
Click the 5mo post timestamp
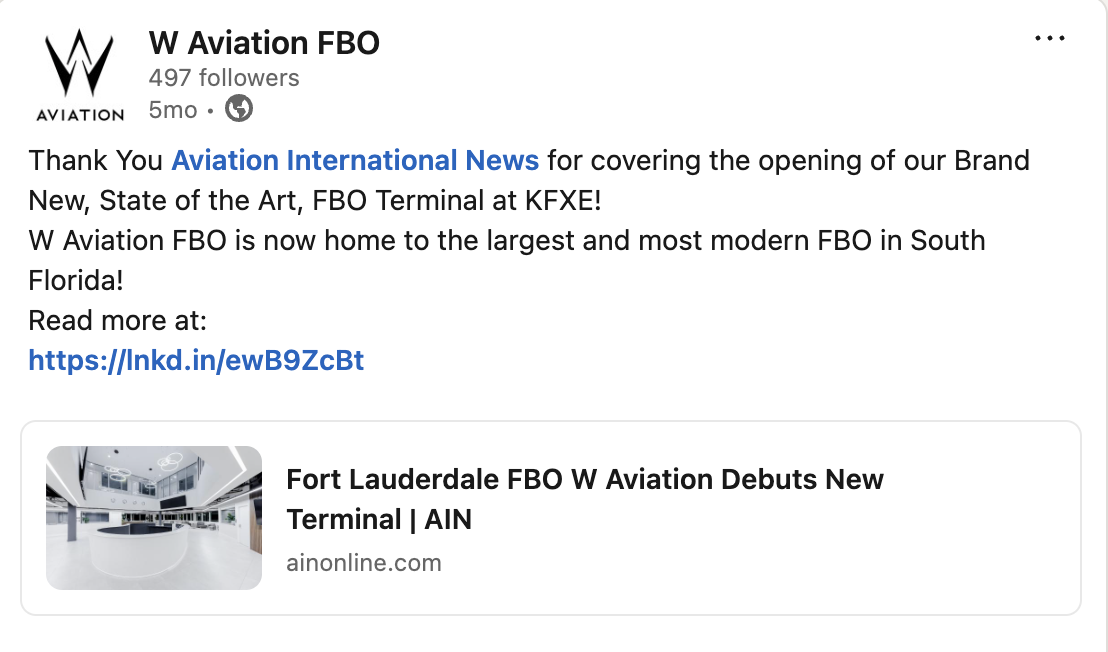172,110
